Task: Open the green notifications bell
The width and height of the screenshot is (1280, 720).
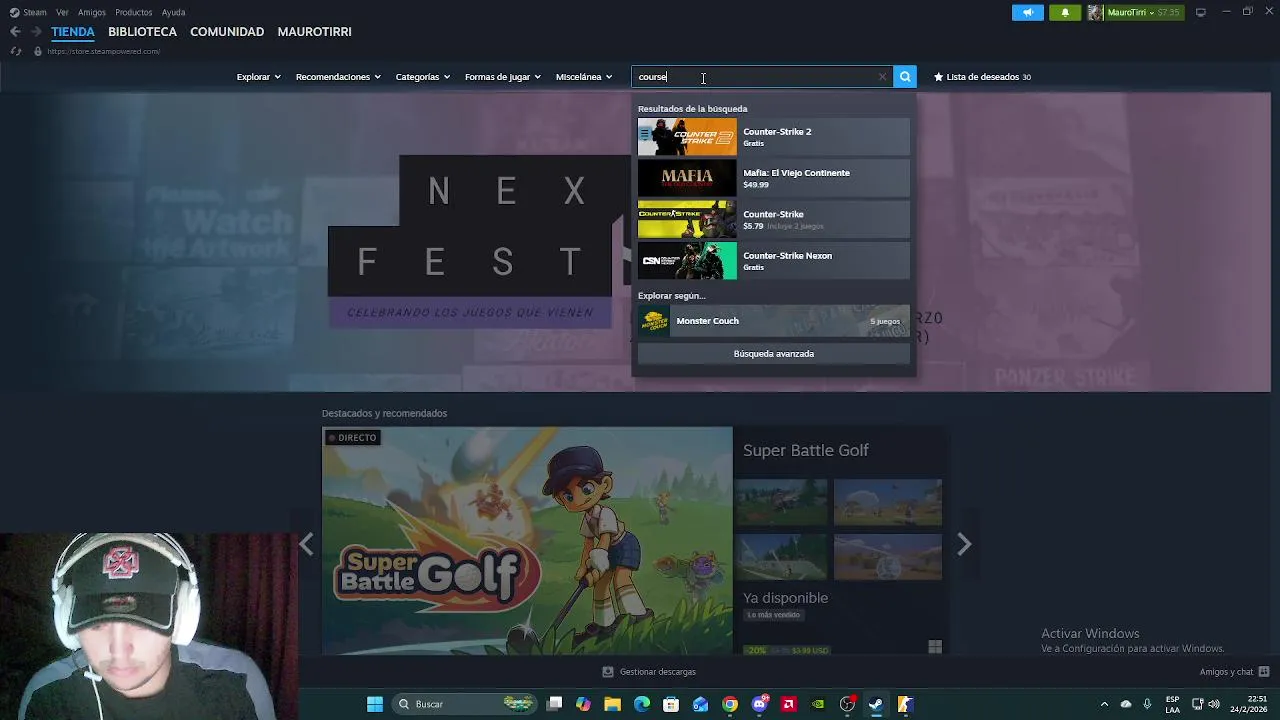Action: click(1065, 12)
